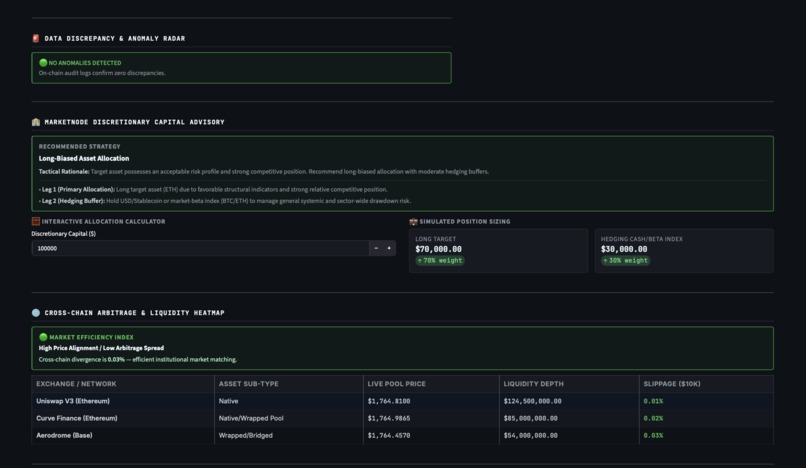Click the Leg 2 (Hedging Buffer) line
Viewport: 806px width, 468px height.
[x=225, y=201]
